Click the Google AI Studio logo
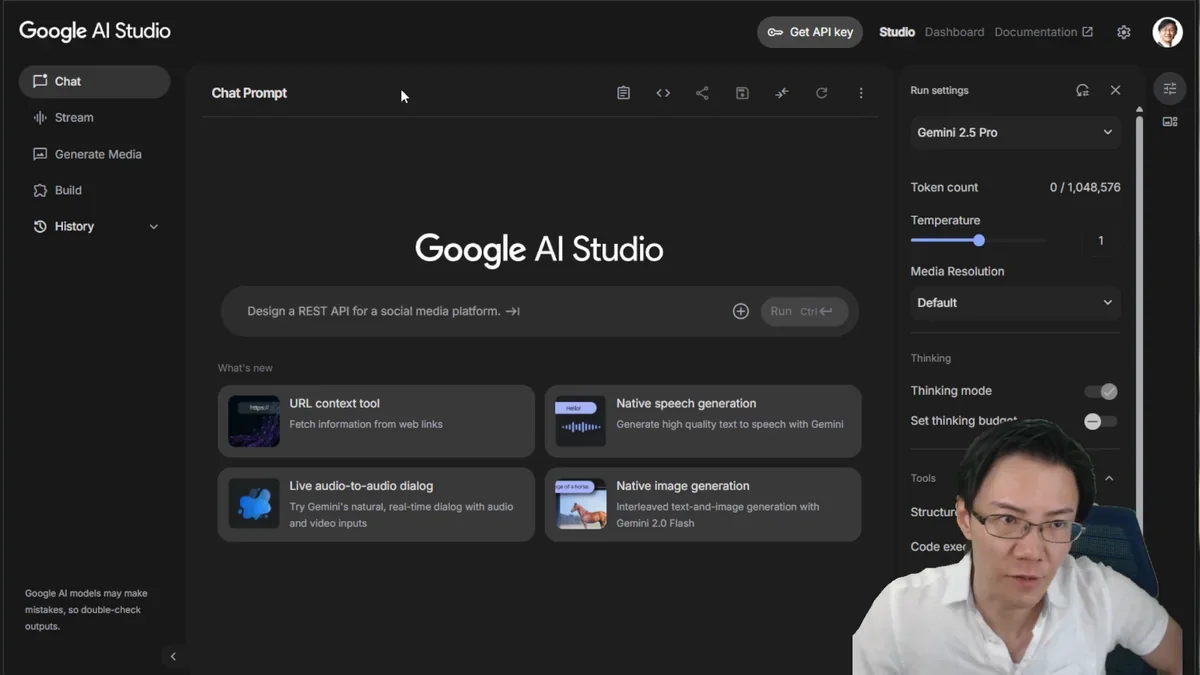 coord(95,31)
